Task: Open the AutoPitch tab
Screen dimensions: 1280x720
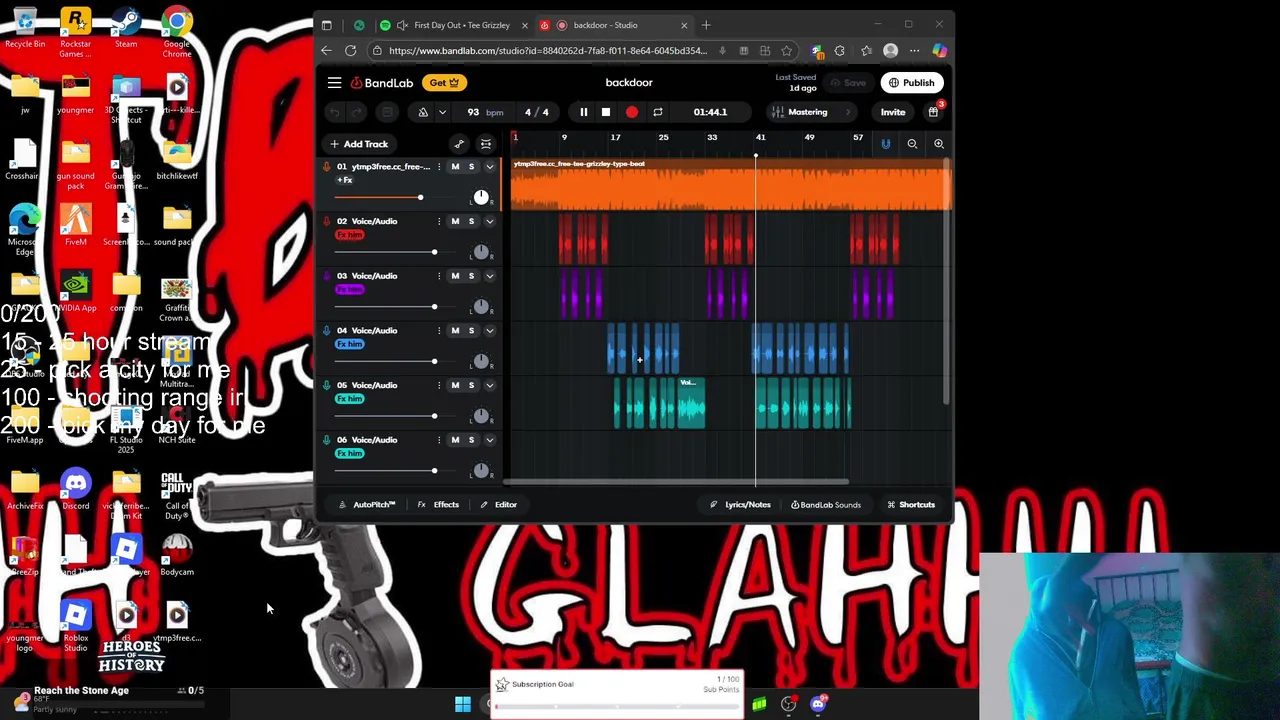Action: pos(367,505)
